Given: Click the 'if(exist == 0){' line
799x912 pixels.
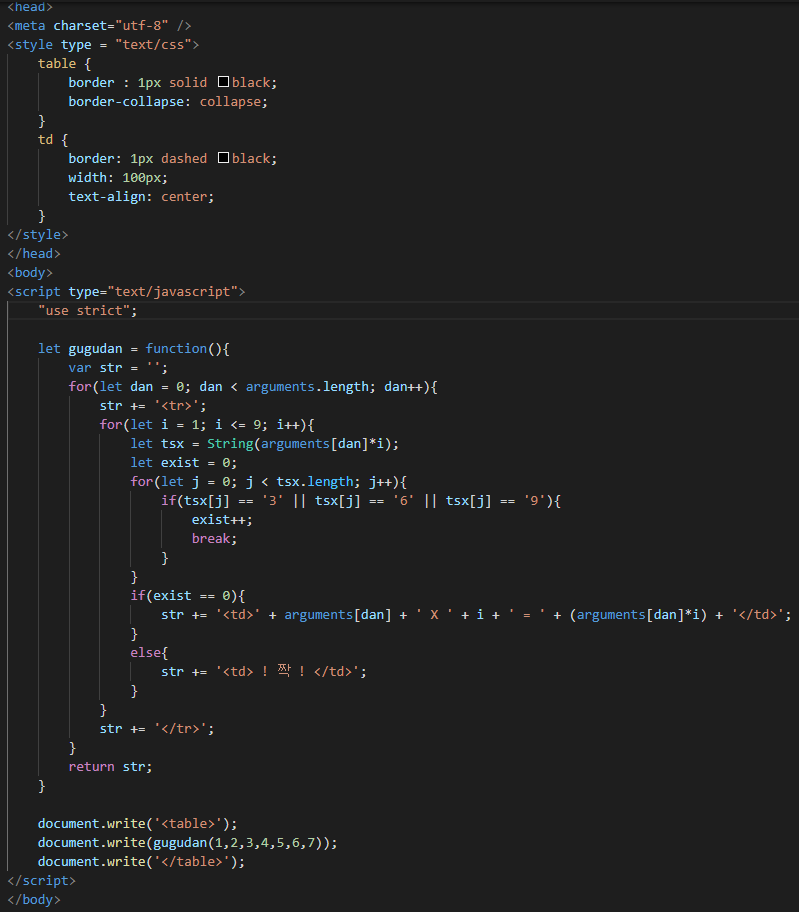Looking at the screenshot, I should click(188, 596).
